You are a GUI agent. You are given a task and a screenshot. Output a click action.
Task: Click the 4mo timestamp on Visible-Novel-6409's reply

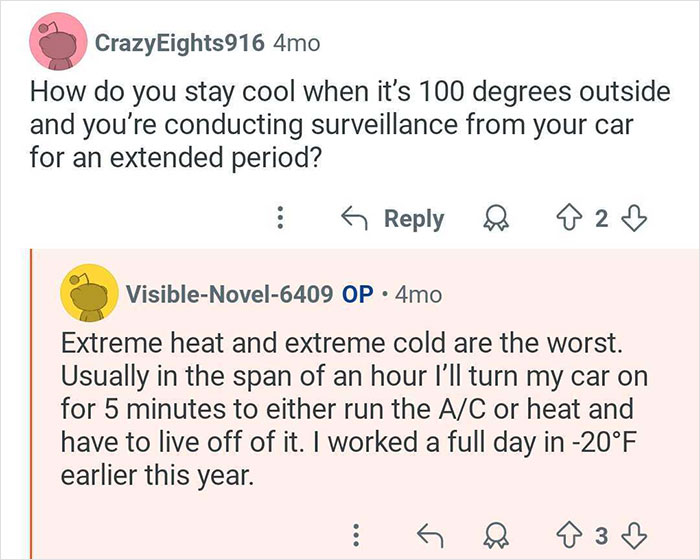[x=418, y=295]
